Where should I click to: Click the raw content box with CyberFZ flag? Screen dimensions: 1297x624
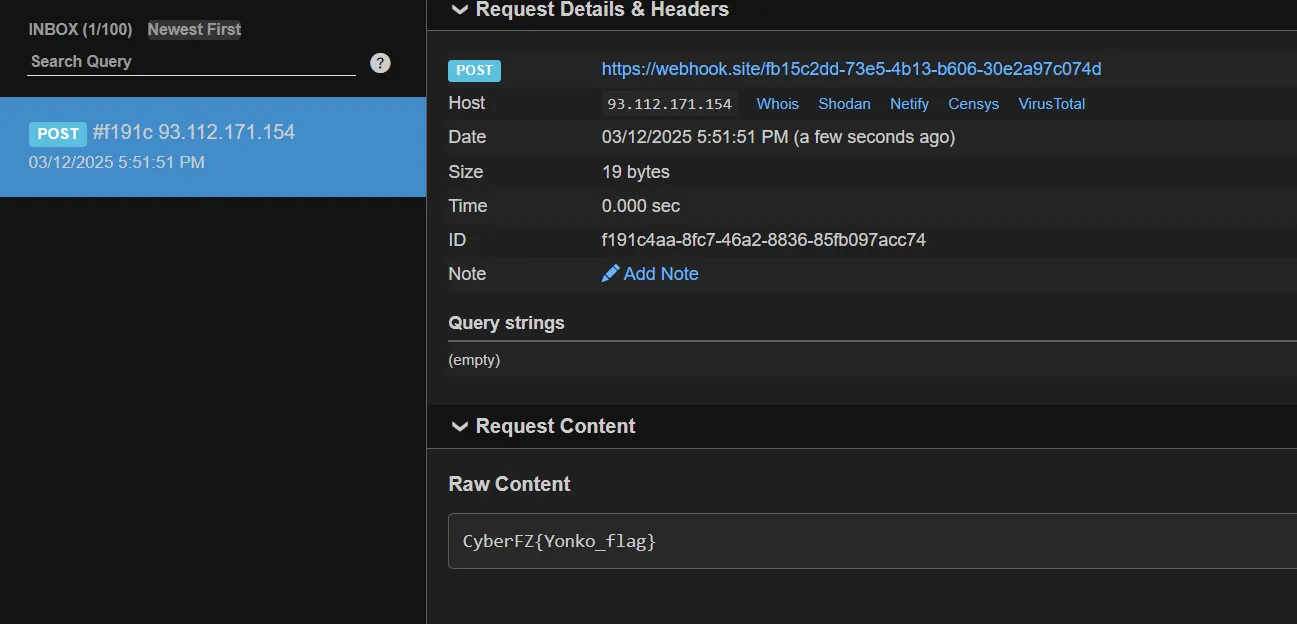coord(870,541)
